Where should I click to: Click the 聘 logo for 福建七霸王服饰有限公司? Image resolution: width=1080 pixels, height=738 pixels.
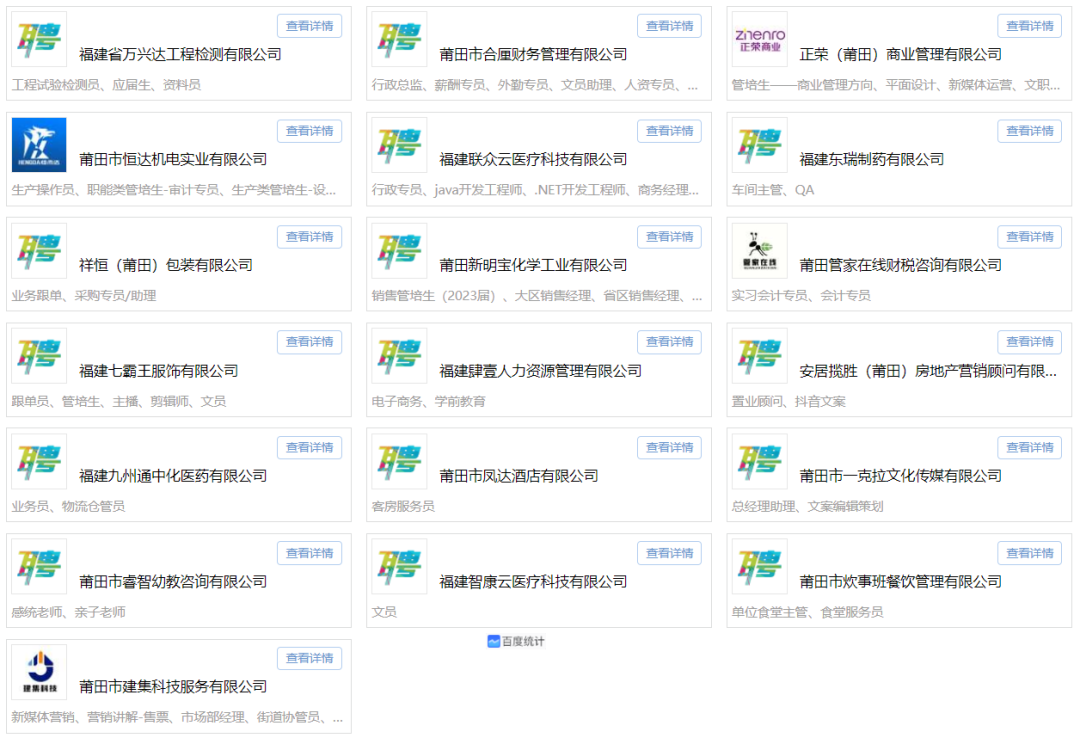click(39, 356)
